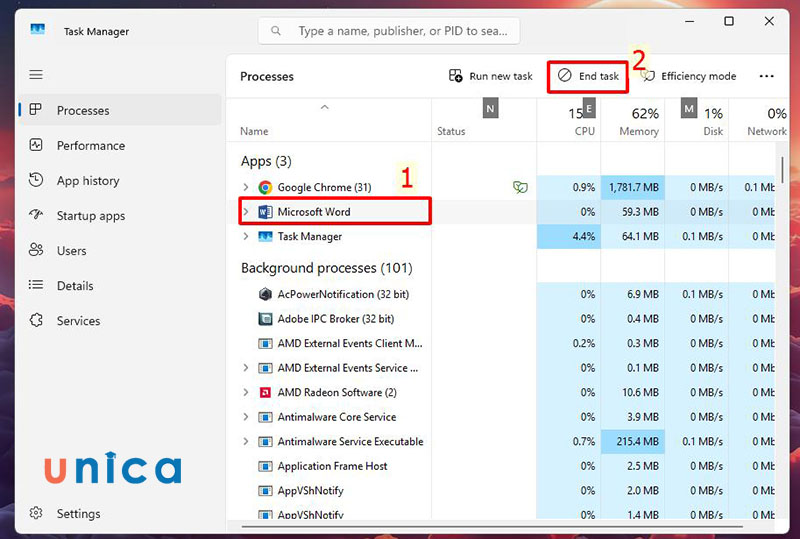Select the Adobe IPC Broker (32 bit) row
Image resolution: width=800 pixels, height=539 pixels.
tap(501, 318)
